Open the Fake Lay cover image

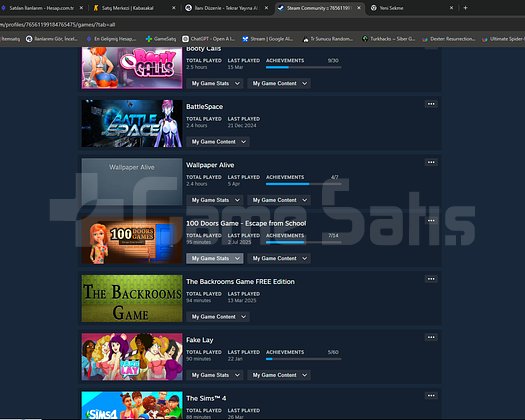pyautogui.click(x=132, y=357)
